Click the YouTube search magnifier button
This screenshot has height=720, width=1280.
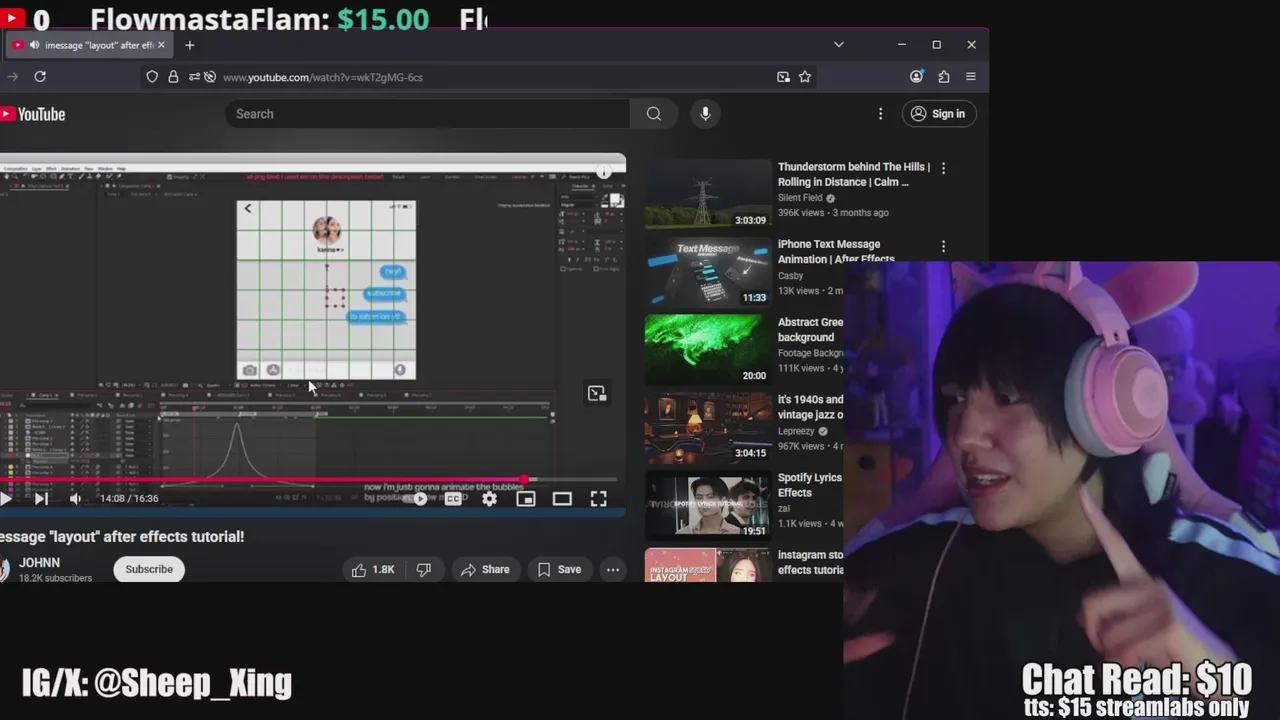(654, 114)
